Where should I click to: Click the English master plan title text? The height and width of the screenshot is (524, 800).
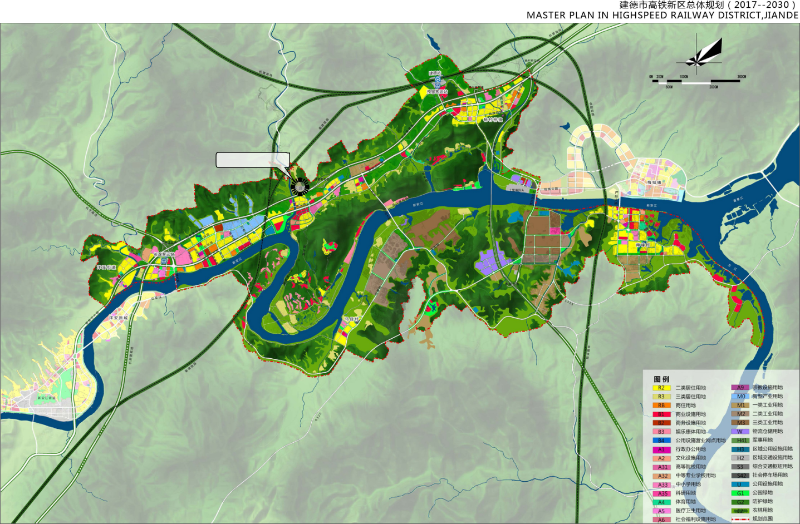point(660,16)
